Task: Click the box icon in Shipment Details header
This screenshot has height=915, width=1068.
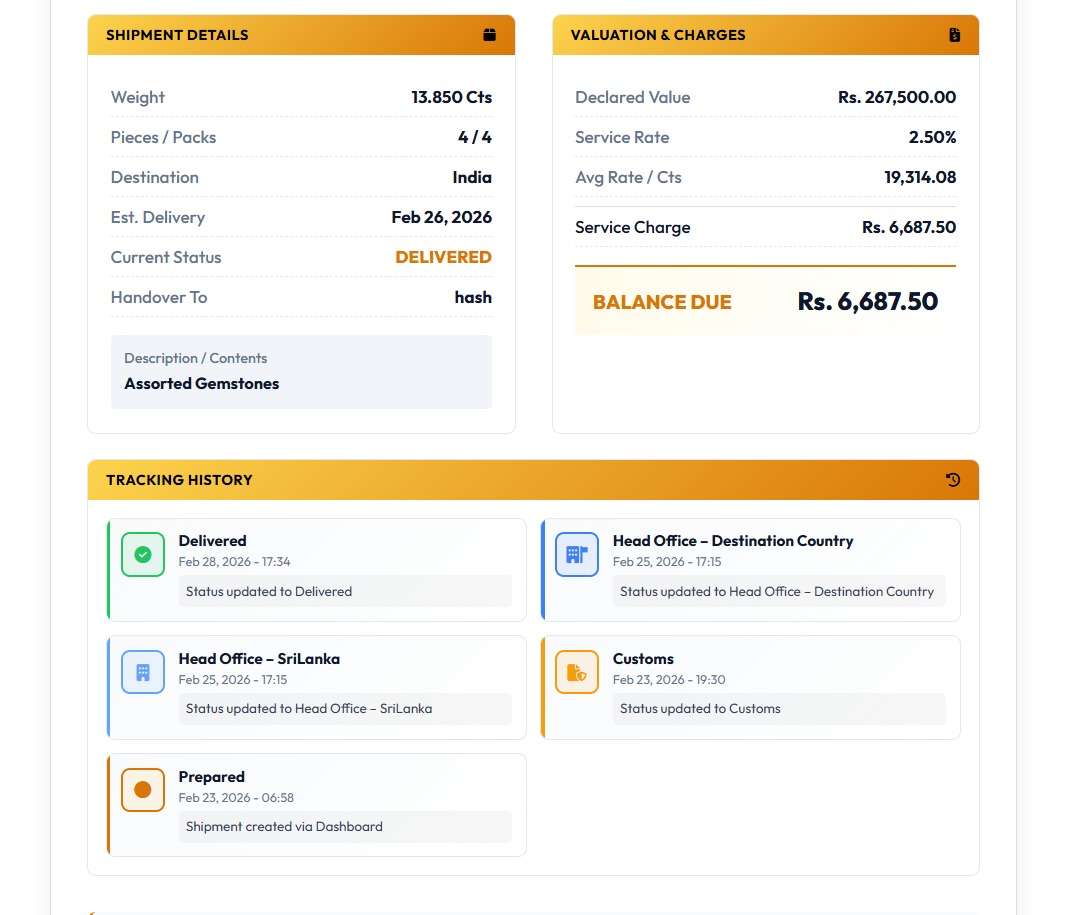Action: click(x=489, y=35)
